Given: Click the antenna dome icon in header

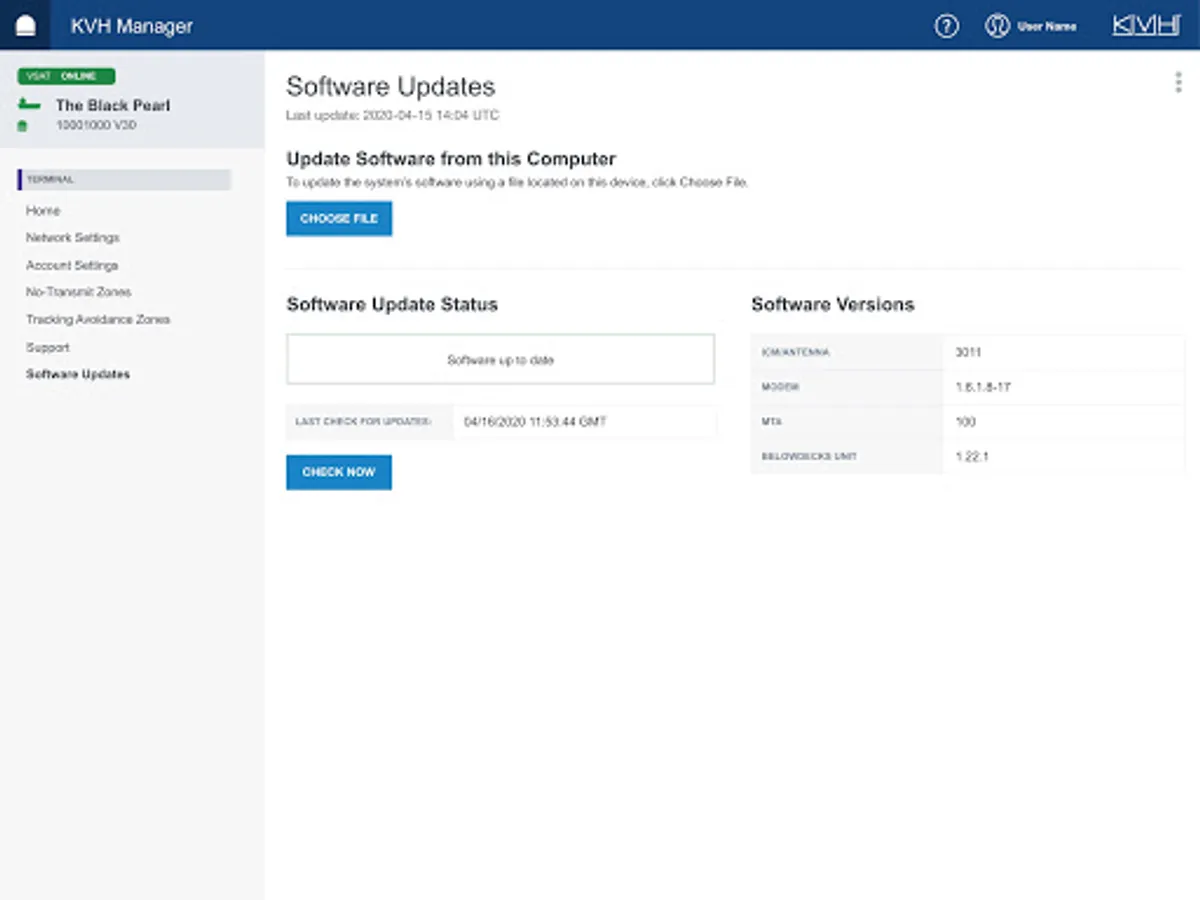Looking at the screenshot, I should pos(25,26).
